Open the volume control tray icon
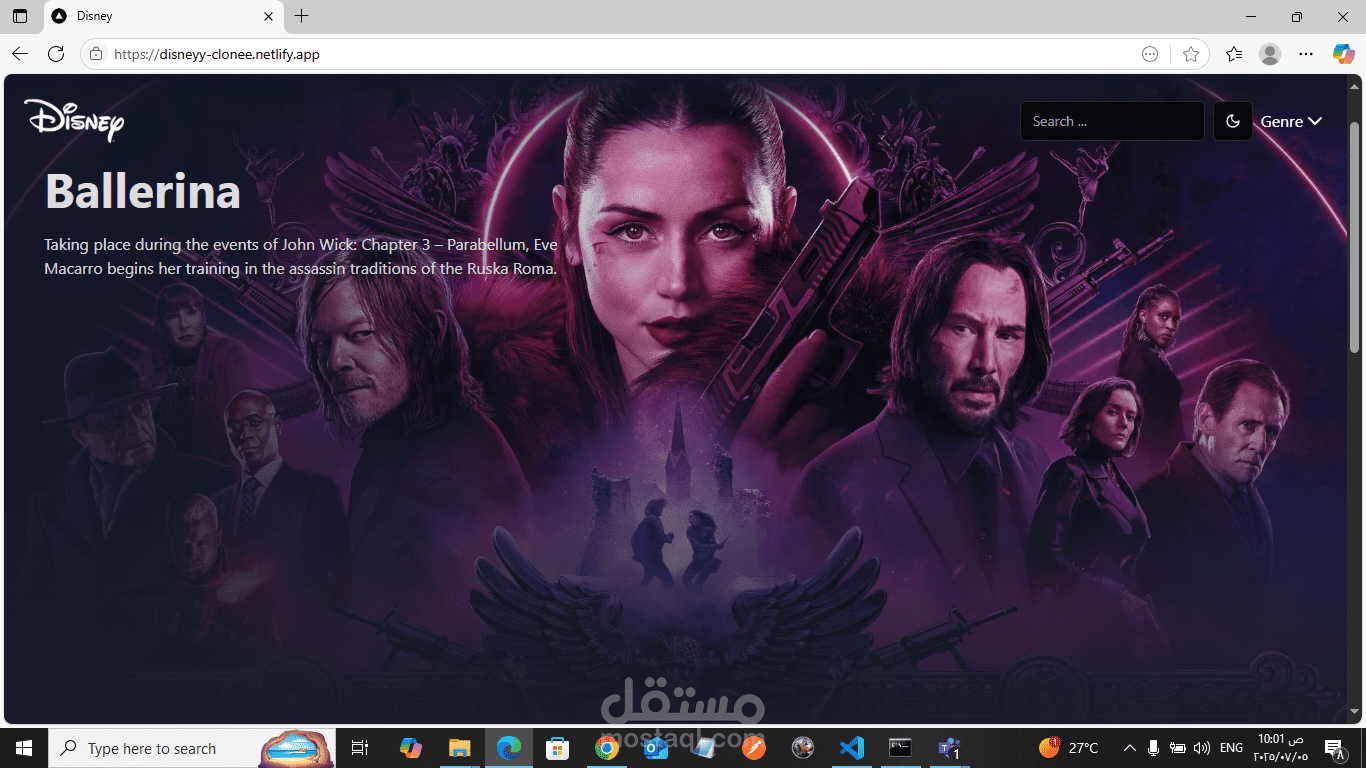This screenshot has height=768, width=1366. click(x=1202, y=748)
